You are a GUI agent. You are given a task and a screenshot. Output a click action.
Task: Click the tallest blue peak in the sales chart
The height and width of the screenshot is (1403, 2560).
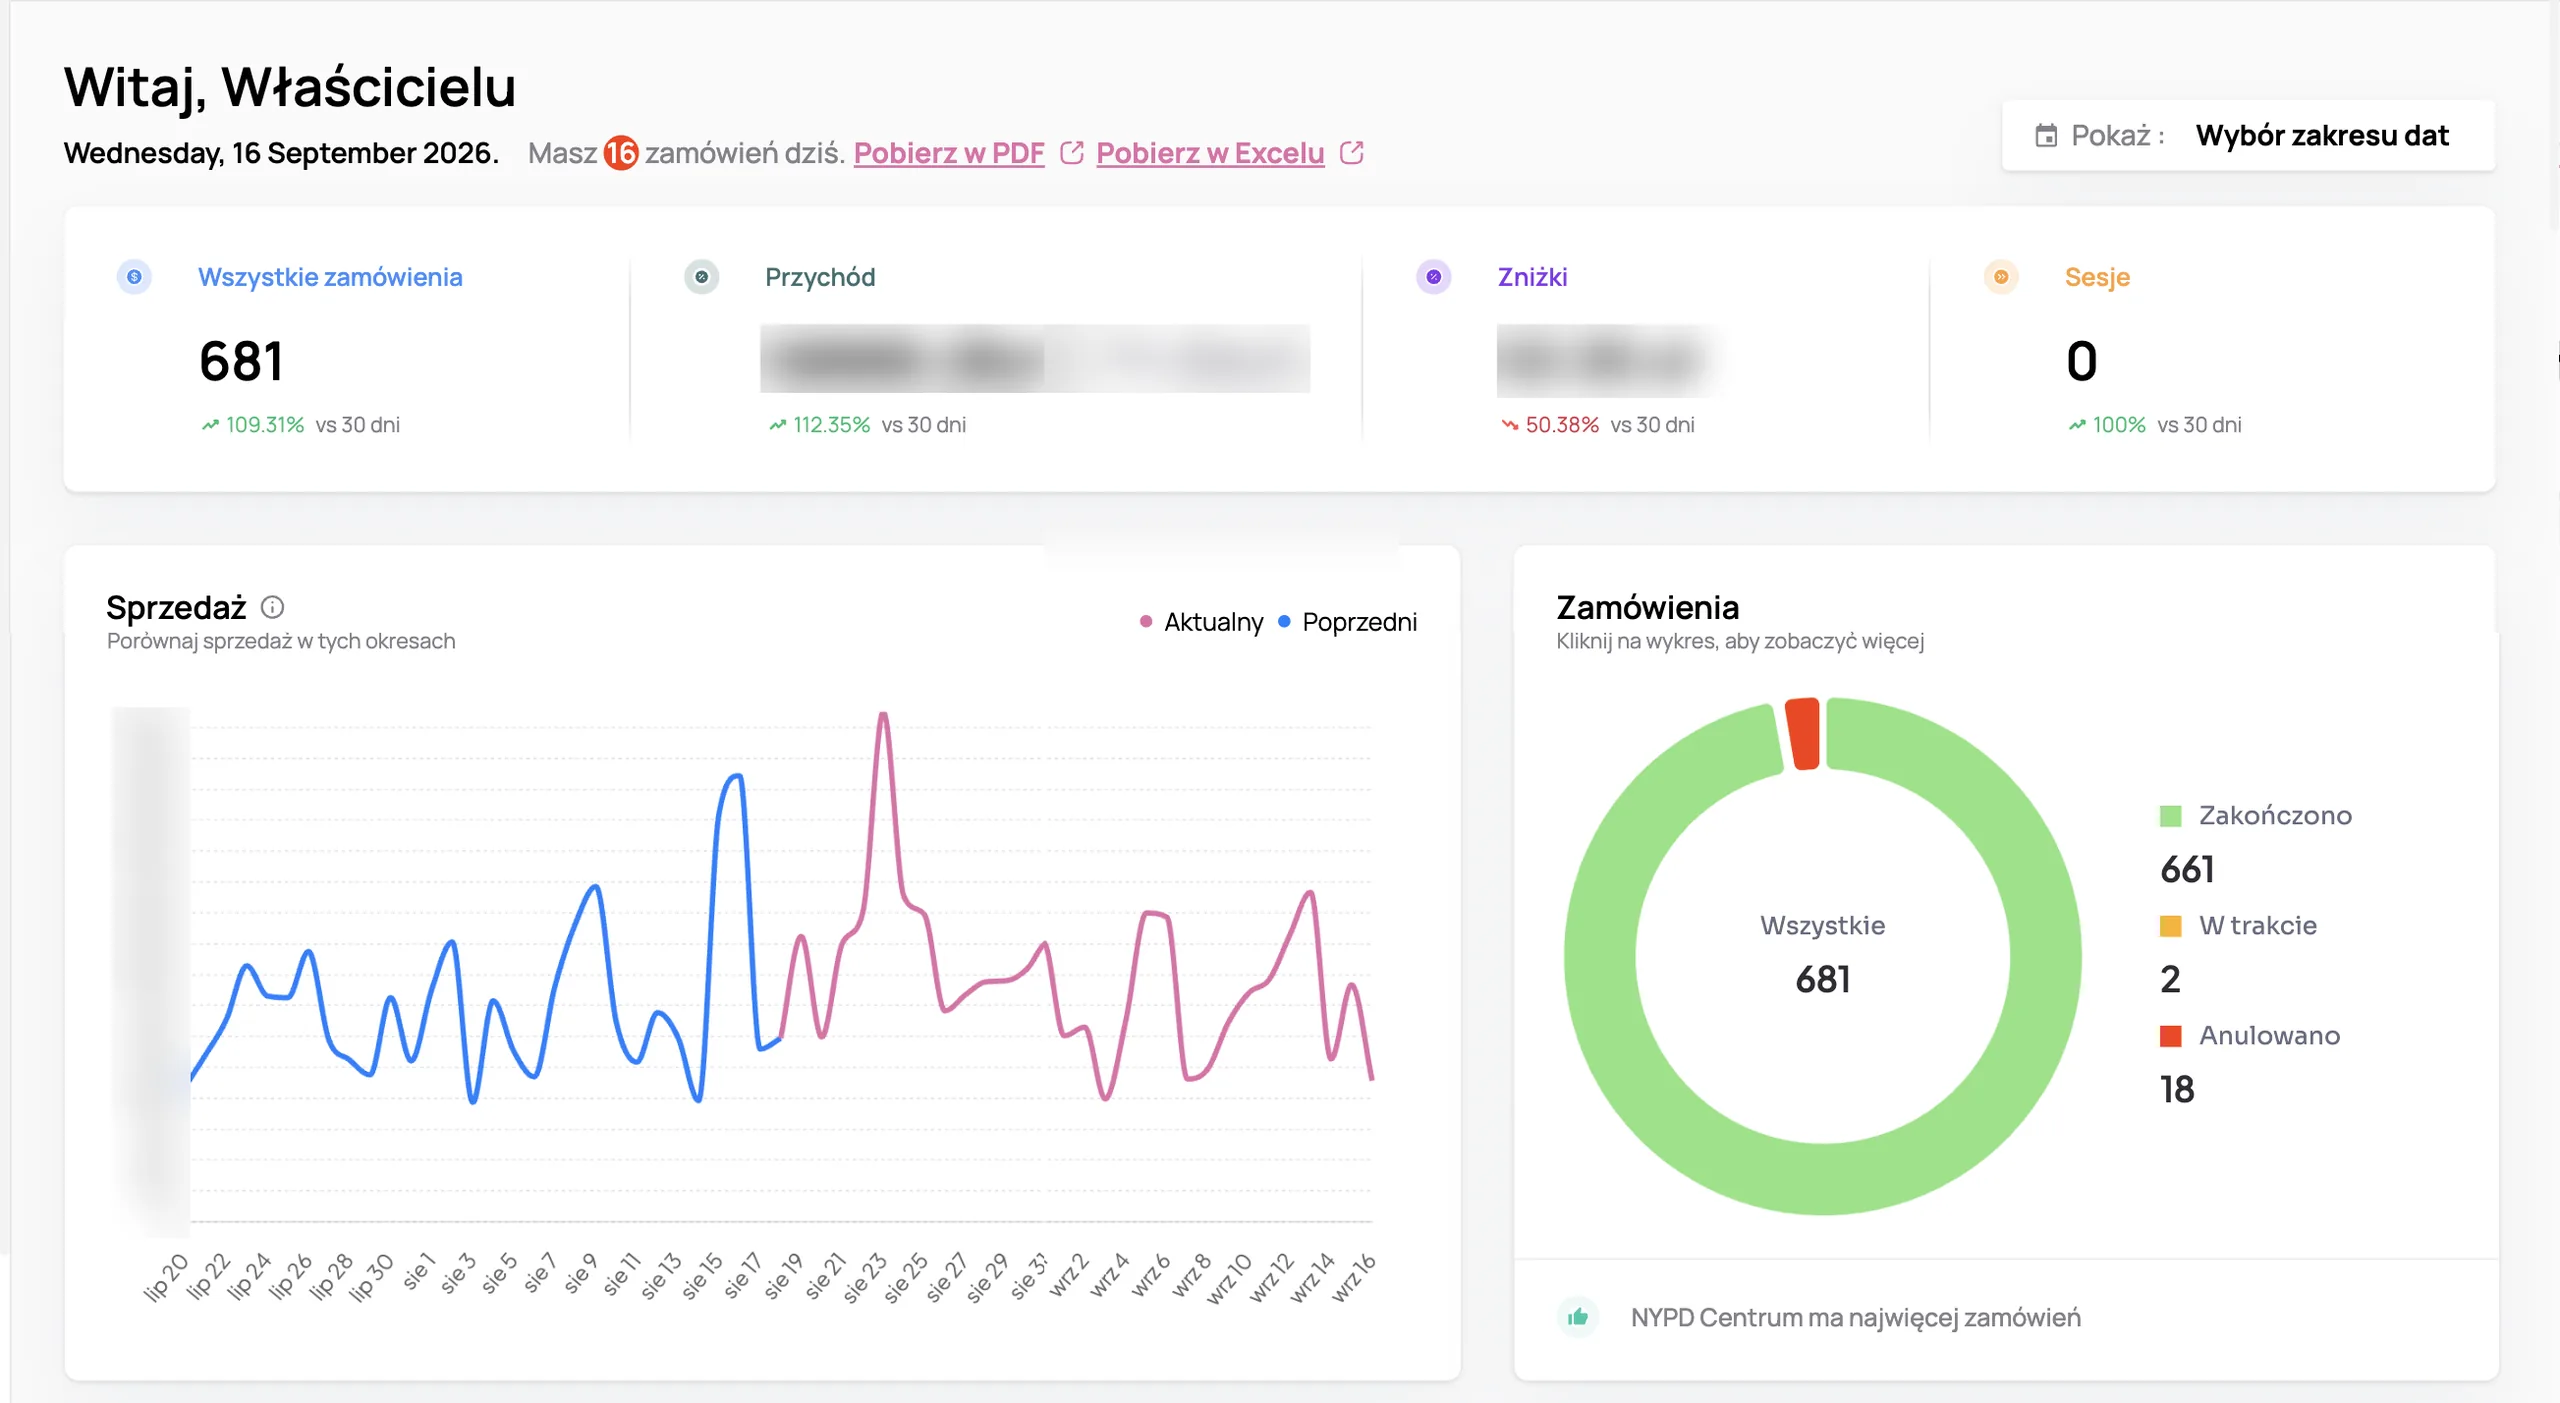pos(737,776)
